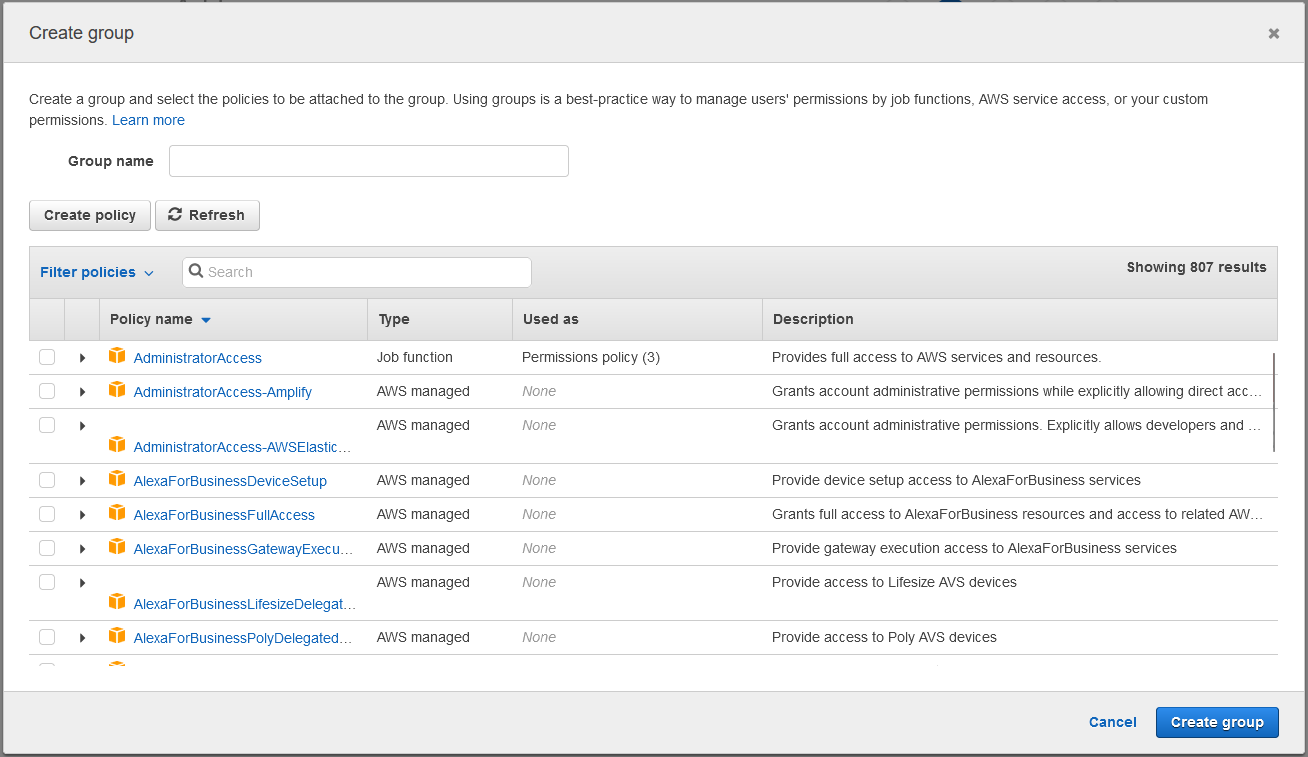Refresh the policy list
1308x757 pixels.
coord(207,215)
